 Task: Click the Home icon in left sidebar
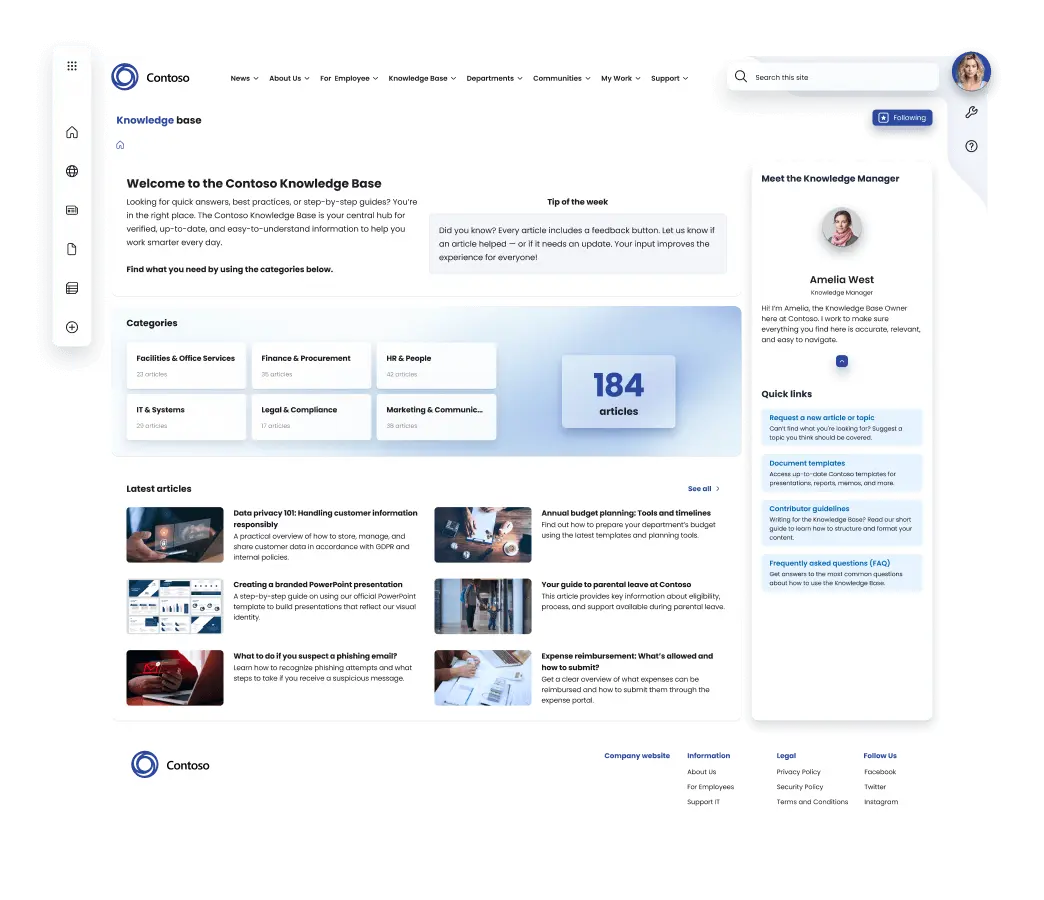click(72, 132)
